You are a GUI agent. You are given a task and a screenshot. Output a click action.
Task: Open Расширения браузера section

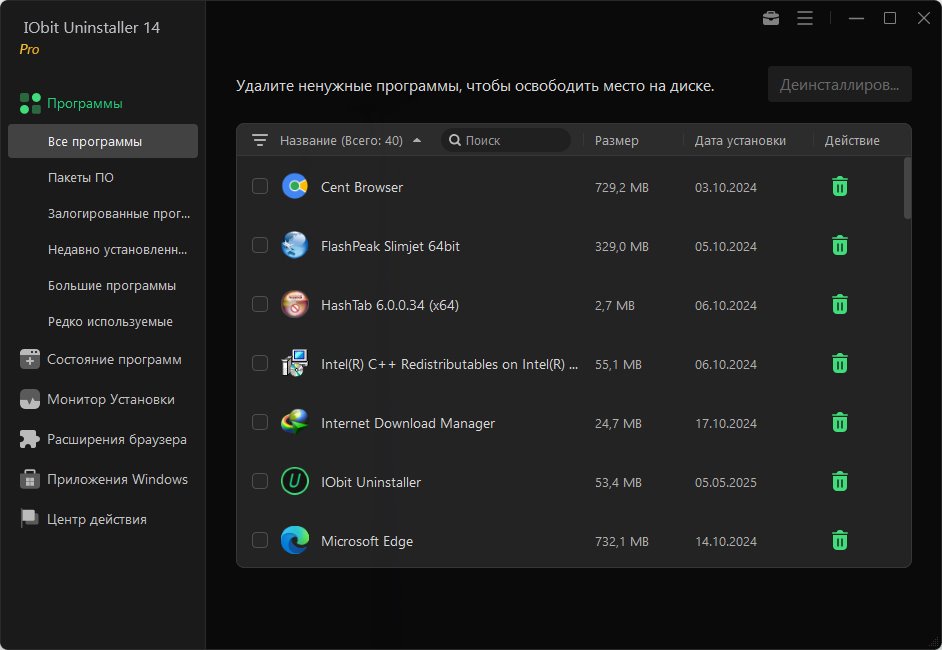[x=116, y=439]
